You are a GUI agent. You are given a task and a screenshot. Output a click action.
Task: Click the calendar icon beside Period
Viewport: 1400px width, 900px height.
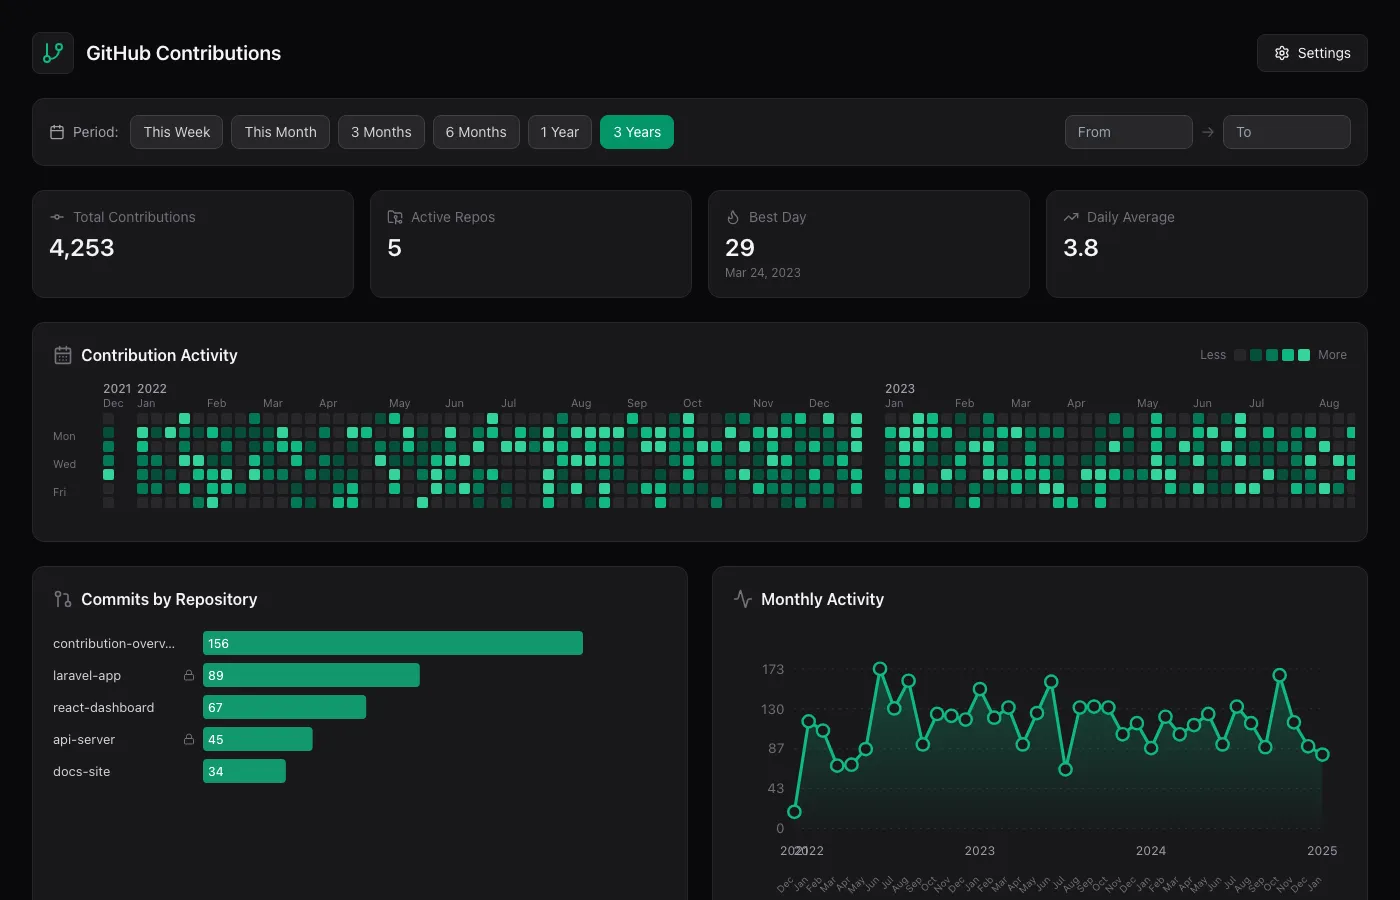(x=57, y=132)
